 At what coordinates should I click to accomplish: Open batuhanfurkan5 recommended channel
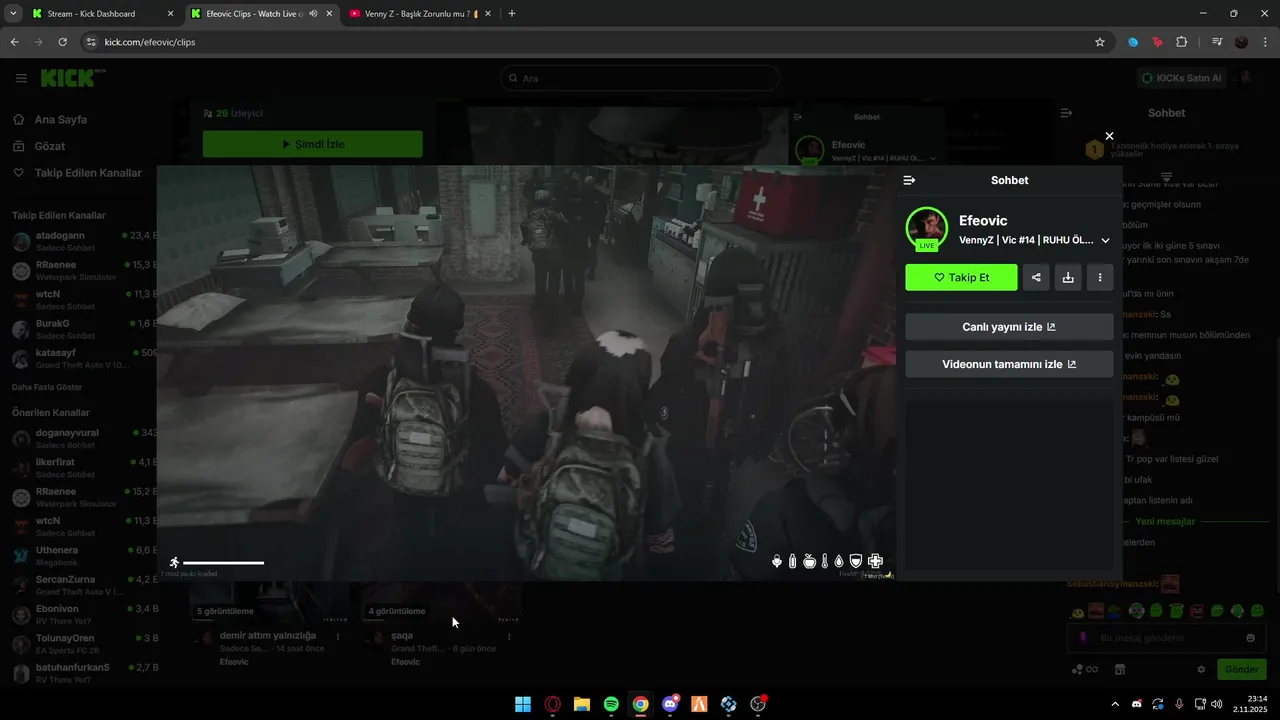[84, 672]
